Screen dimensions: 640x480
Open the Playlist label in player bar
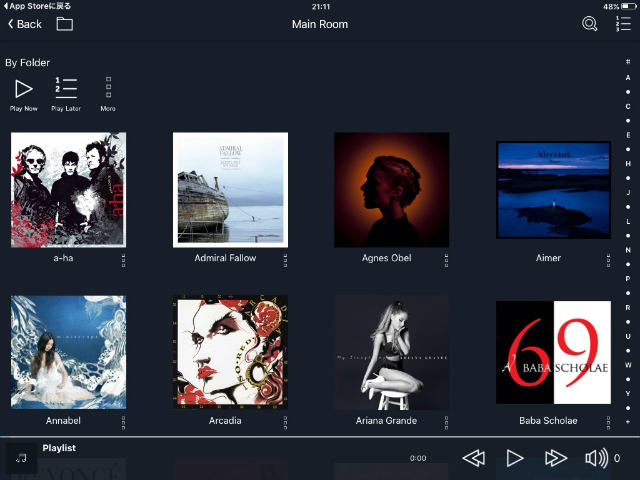tap(59, 448)
